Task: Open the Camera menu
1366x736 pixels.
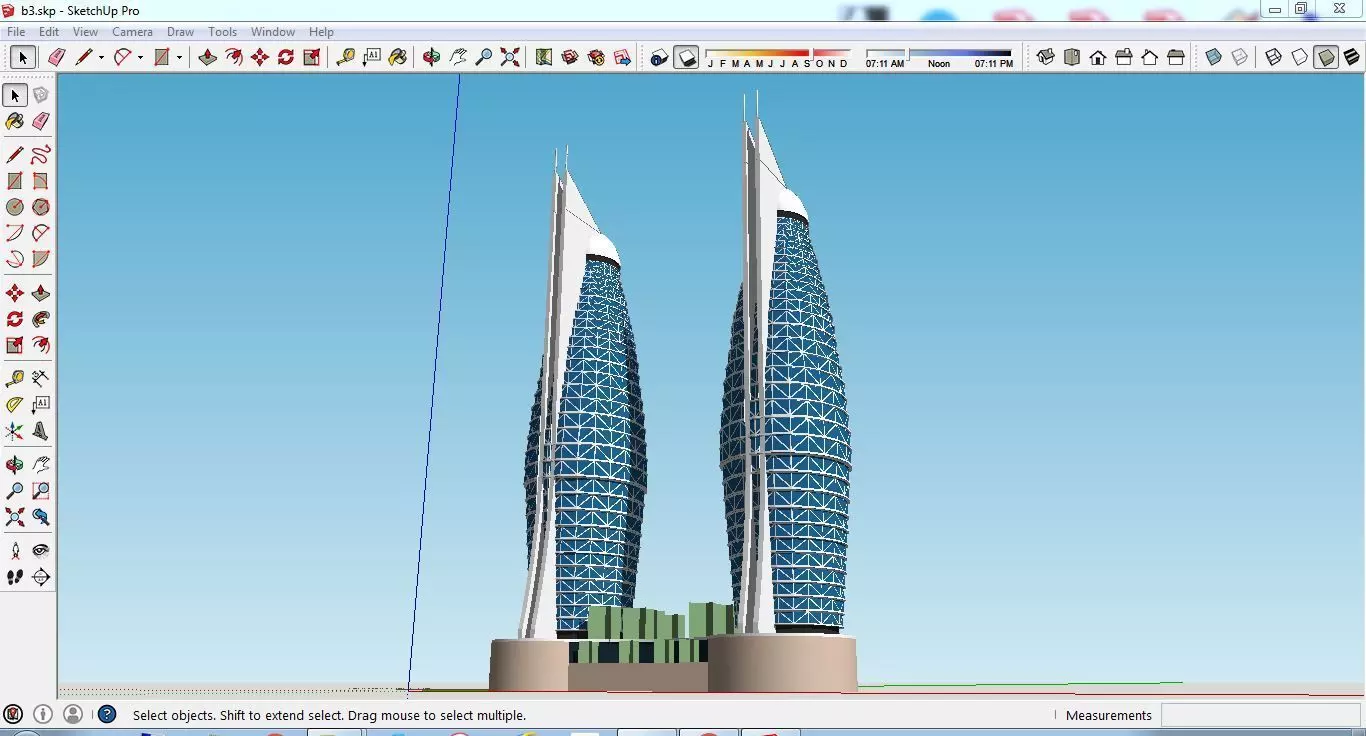Action: tap(132, 32)
